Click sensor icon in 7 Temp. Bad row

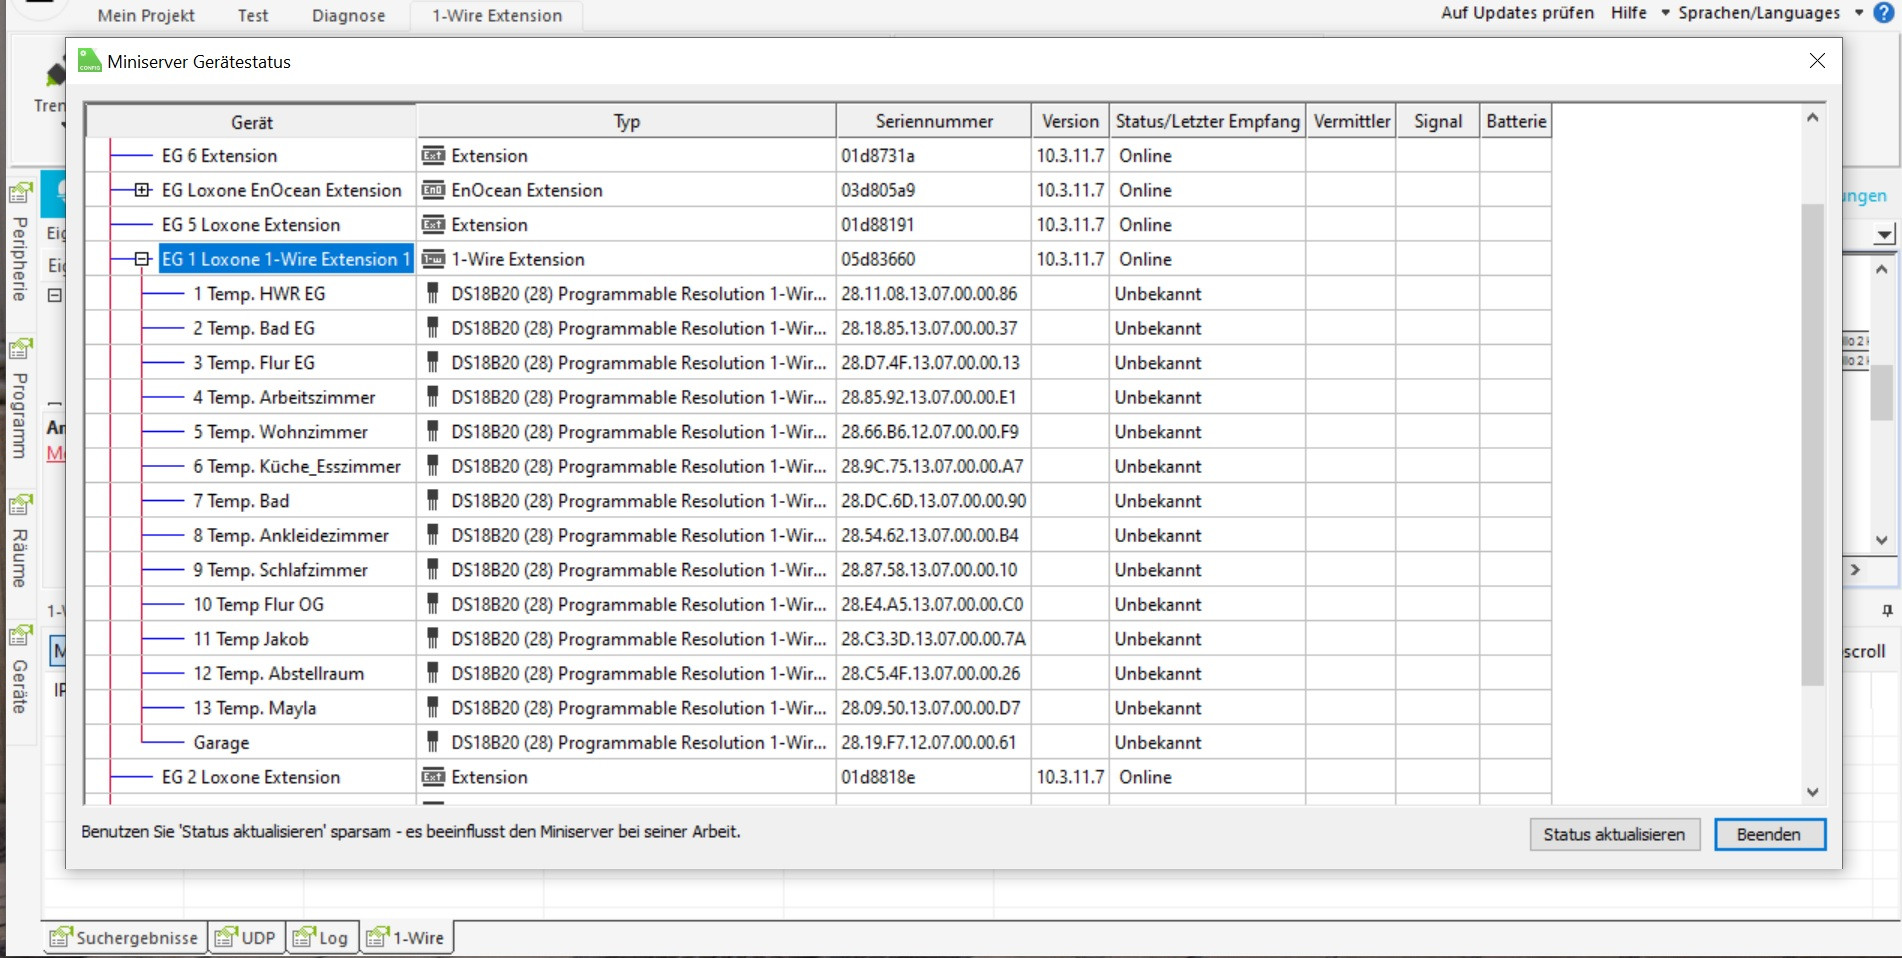click(433, 501)
